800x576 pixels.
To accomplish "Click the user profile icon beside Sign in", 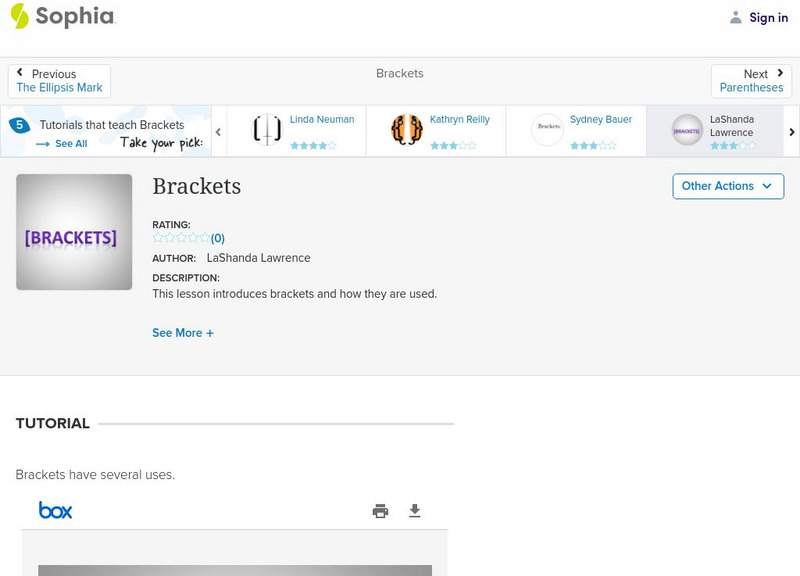I will pyautogui.click(x=736, y=17).
